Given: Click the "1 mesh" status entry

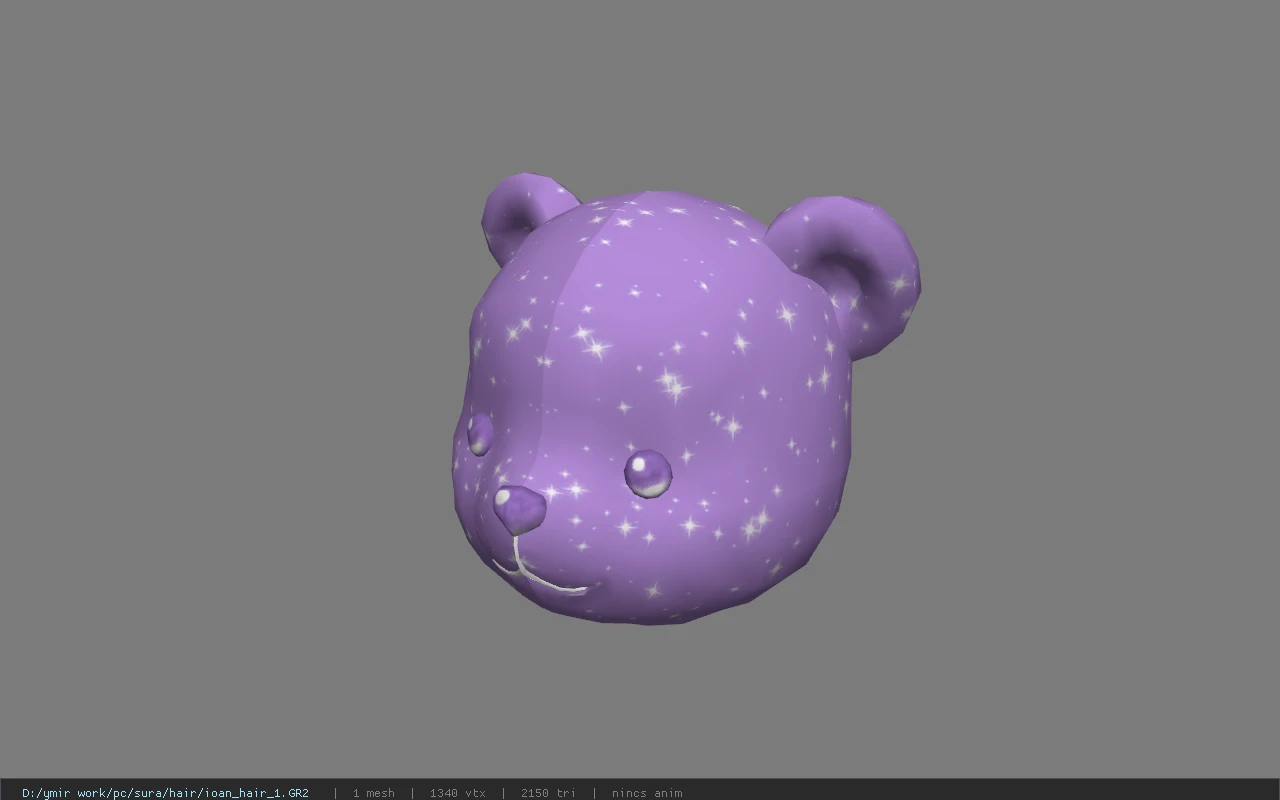Looking at the screenshot, I should (x=373, y=793).
